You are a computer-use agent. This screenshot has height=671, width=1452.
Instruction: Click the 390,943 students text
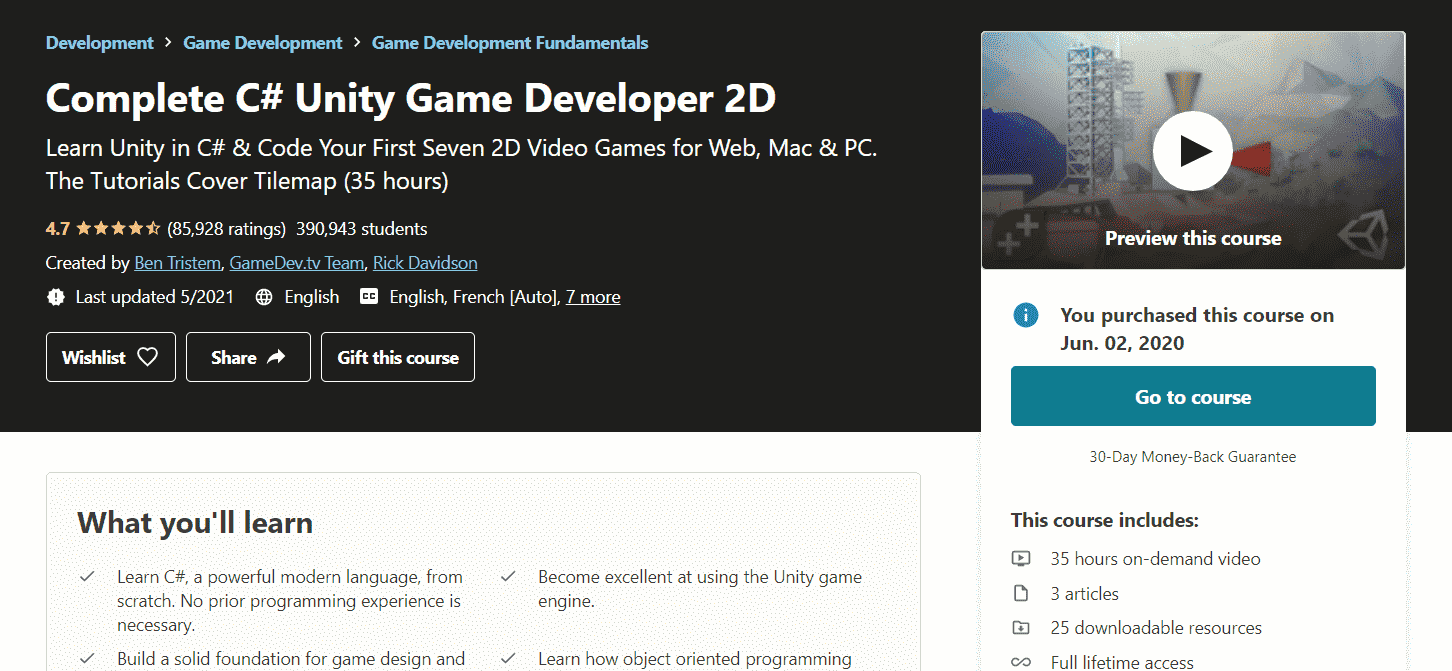pyautogui.click(x=362, y=229)
